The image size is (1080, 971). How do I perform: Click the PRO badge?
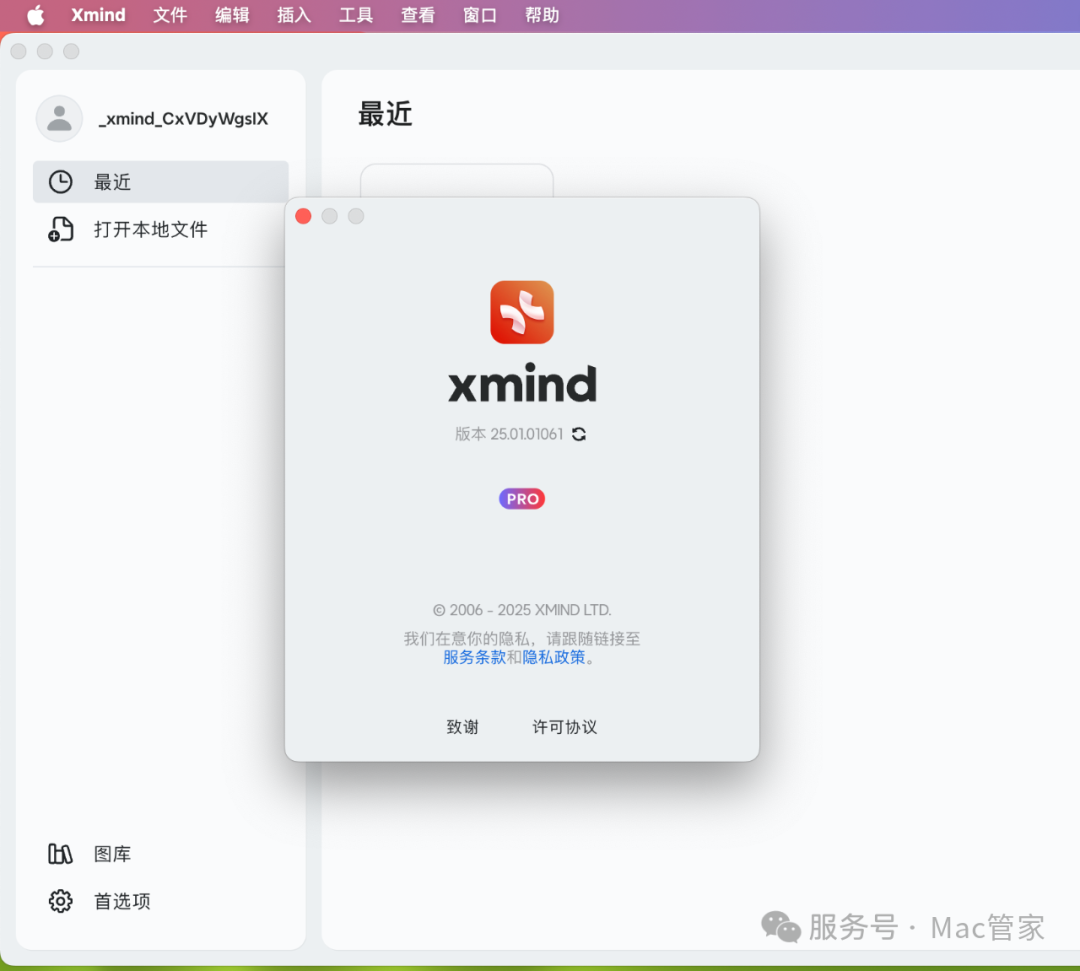coord(522,499)
